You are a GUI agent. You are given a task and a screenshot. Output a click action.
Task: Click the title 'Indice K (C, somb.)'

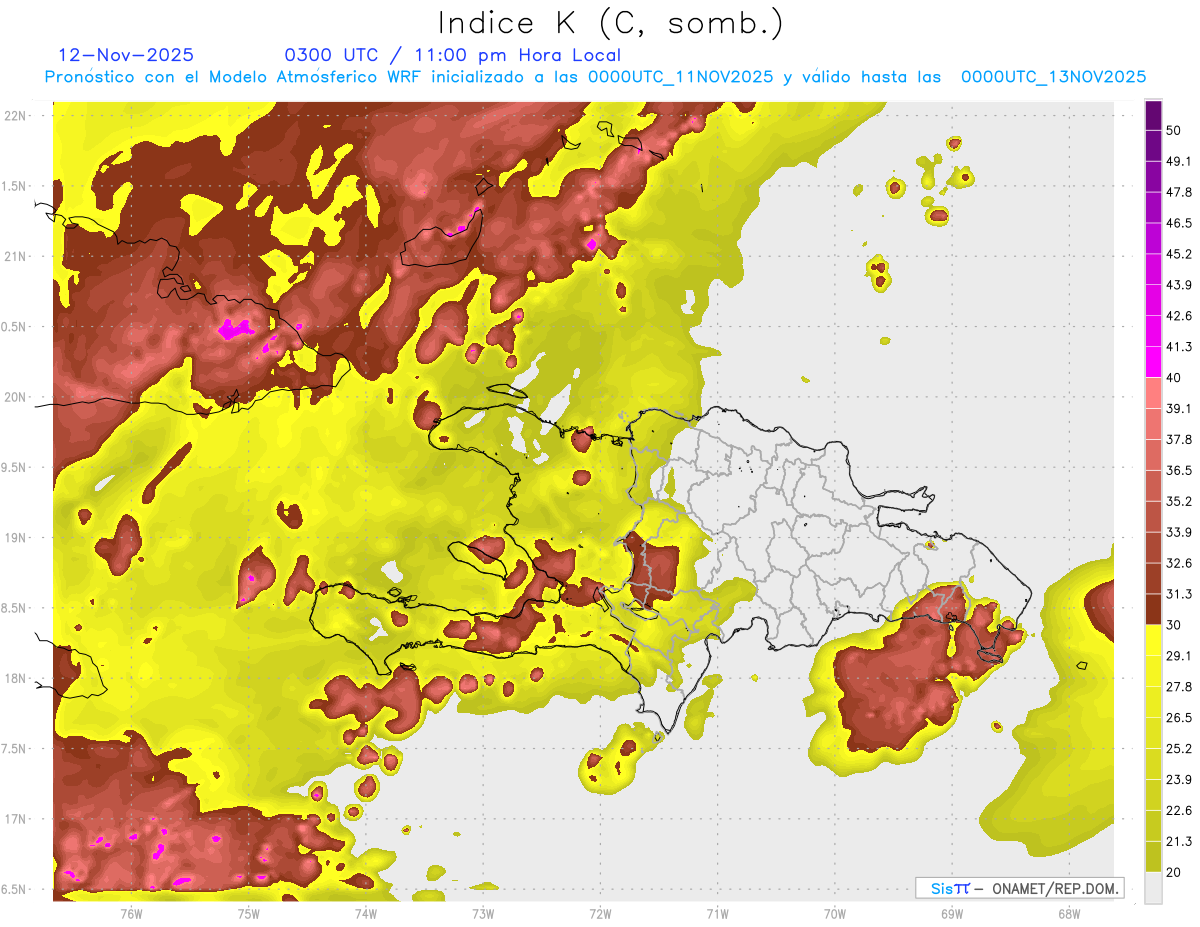click(x=611, y=23)
